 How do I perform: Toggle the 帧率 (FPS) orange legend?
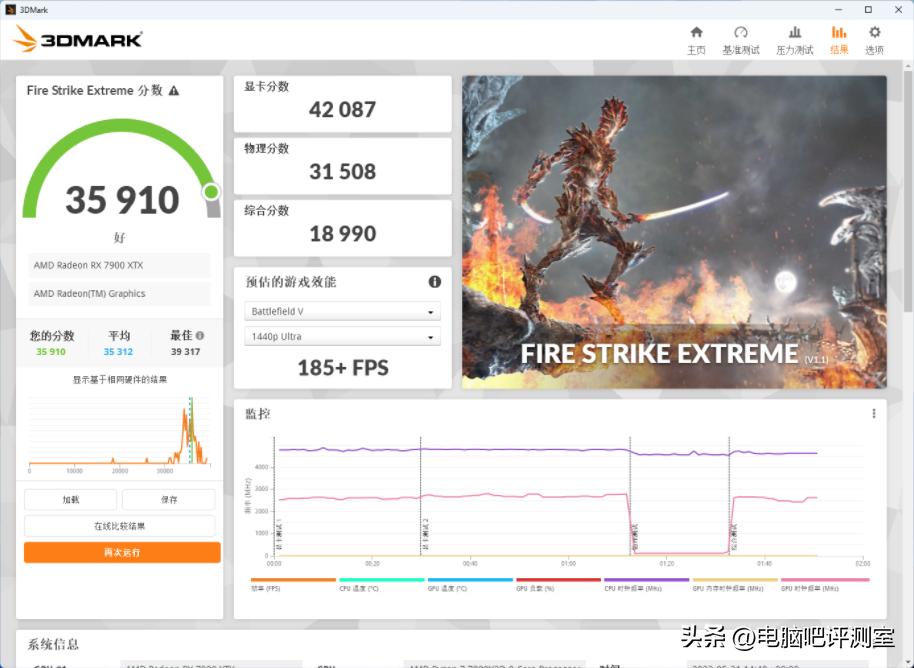pos(293,584)
